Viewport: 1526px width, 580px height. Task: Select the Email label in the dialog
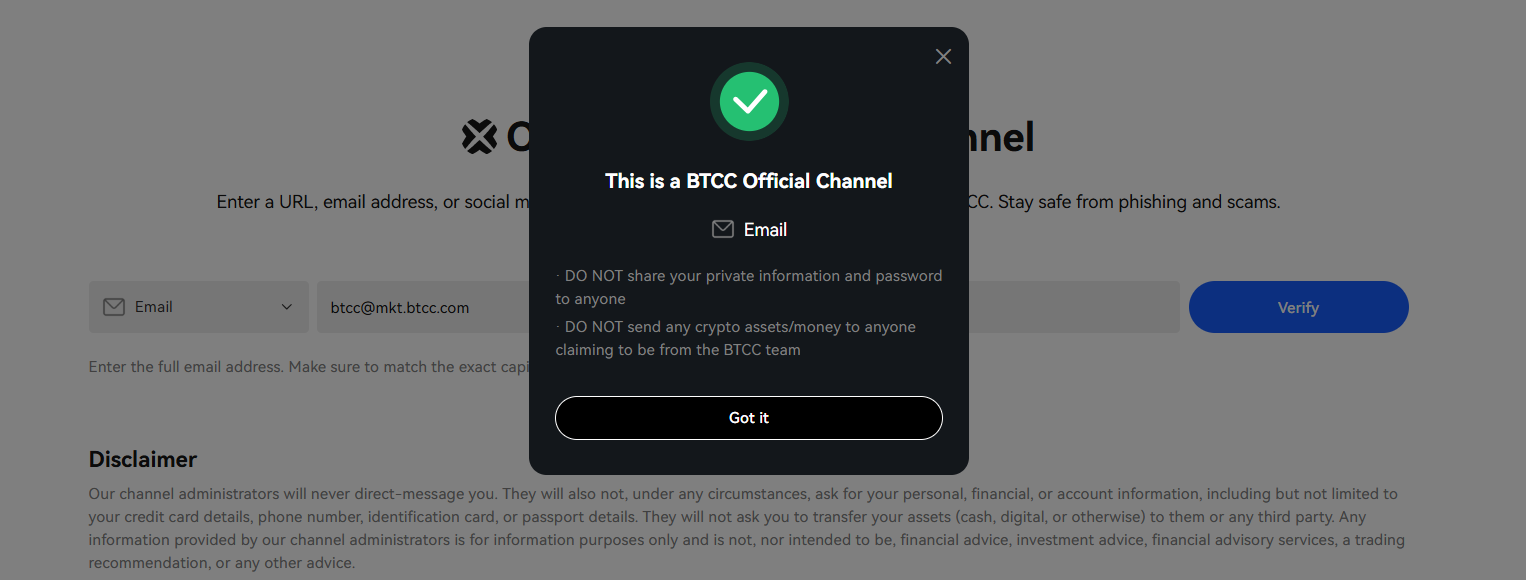[x=765, y=230]
